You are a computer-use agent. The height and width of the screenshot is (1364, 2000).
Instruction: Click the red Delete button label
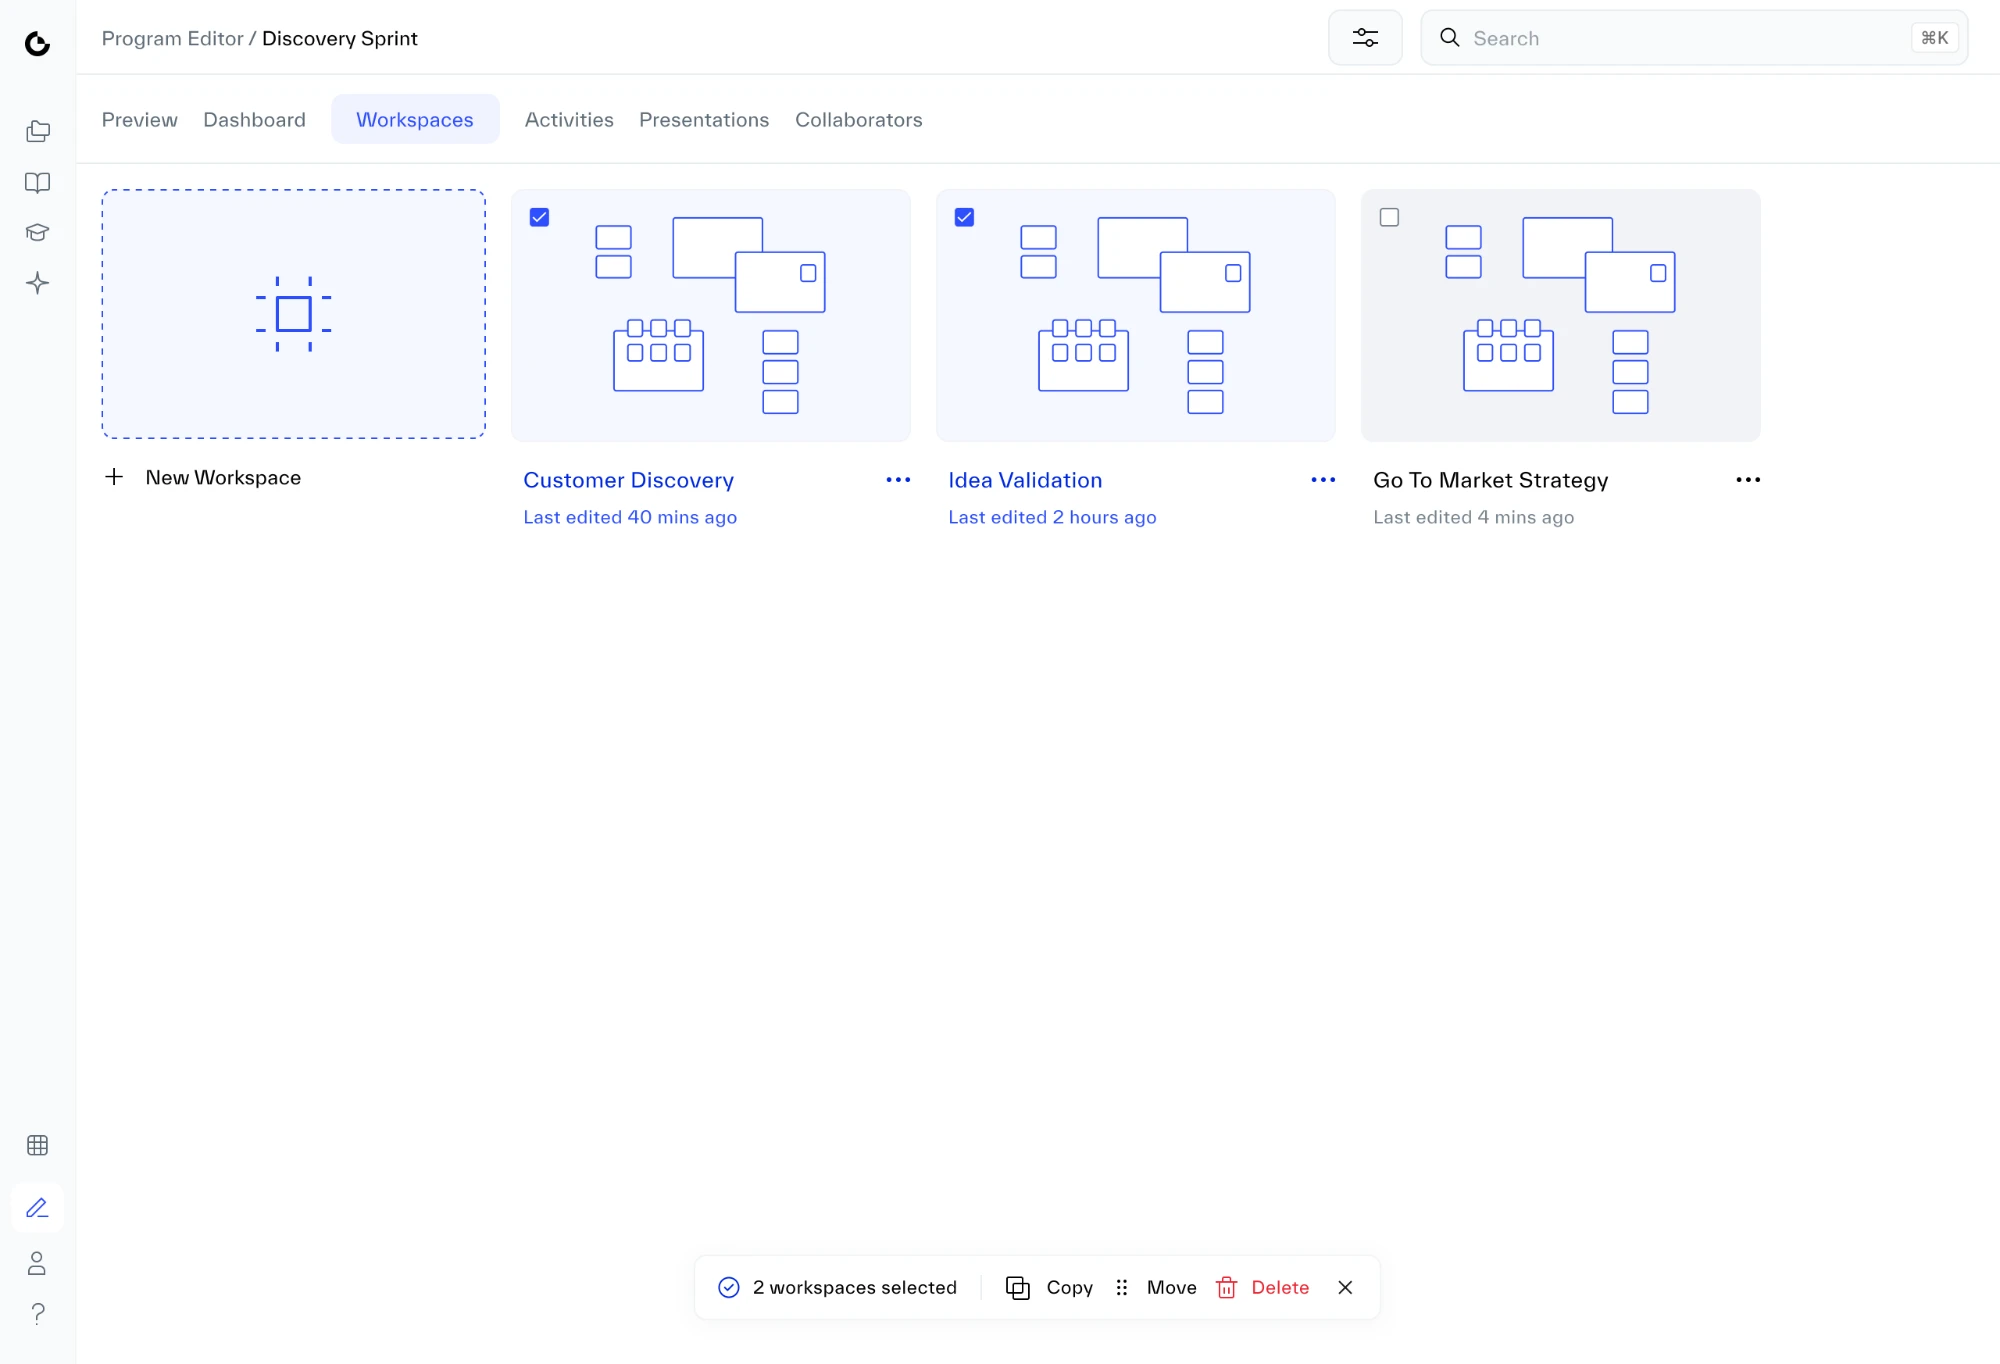click(x=1280, y=1287)
